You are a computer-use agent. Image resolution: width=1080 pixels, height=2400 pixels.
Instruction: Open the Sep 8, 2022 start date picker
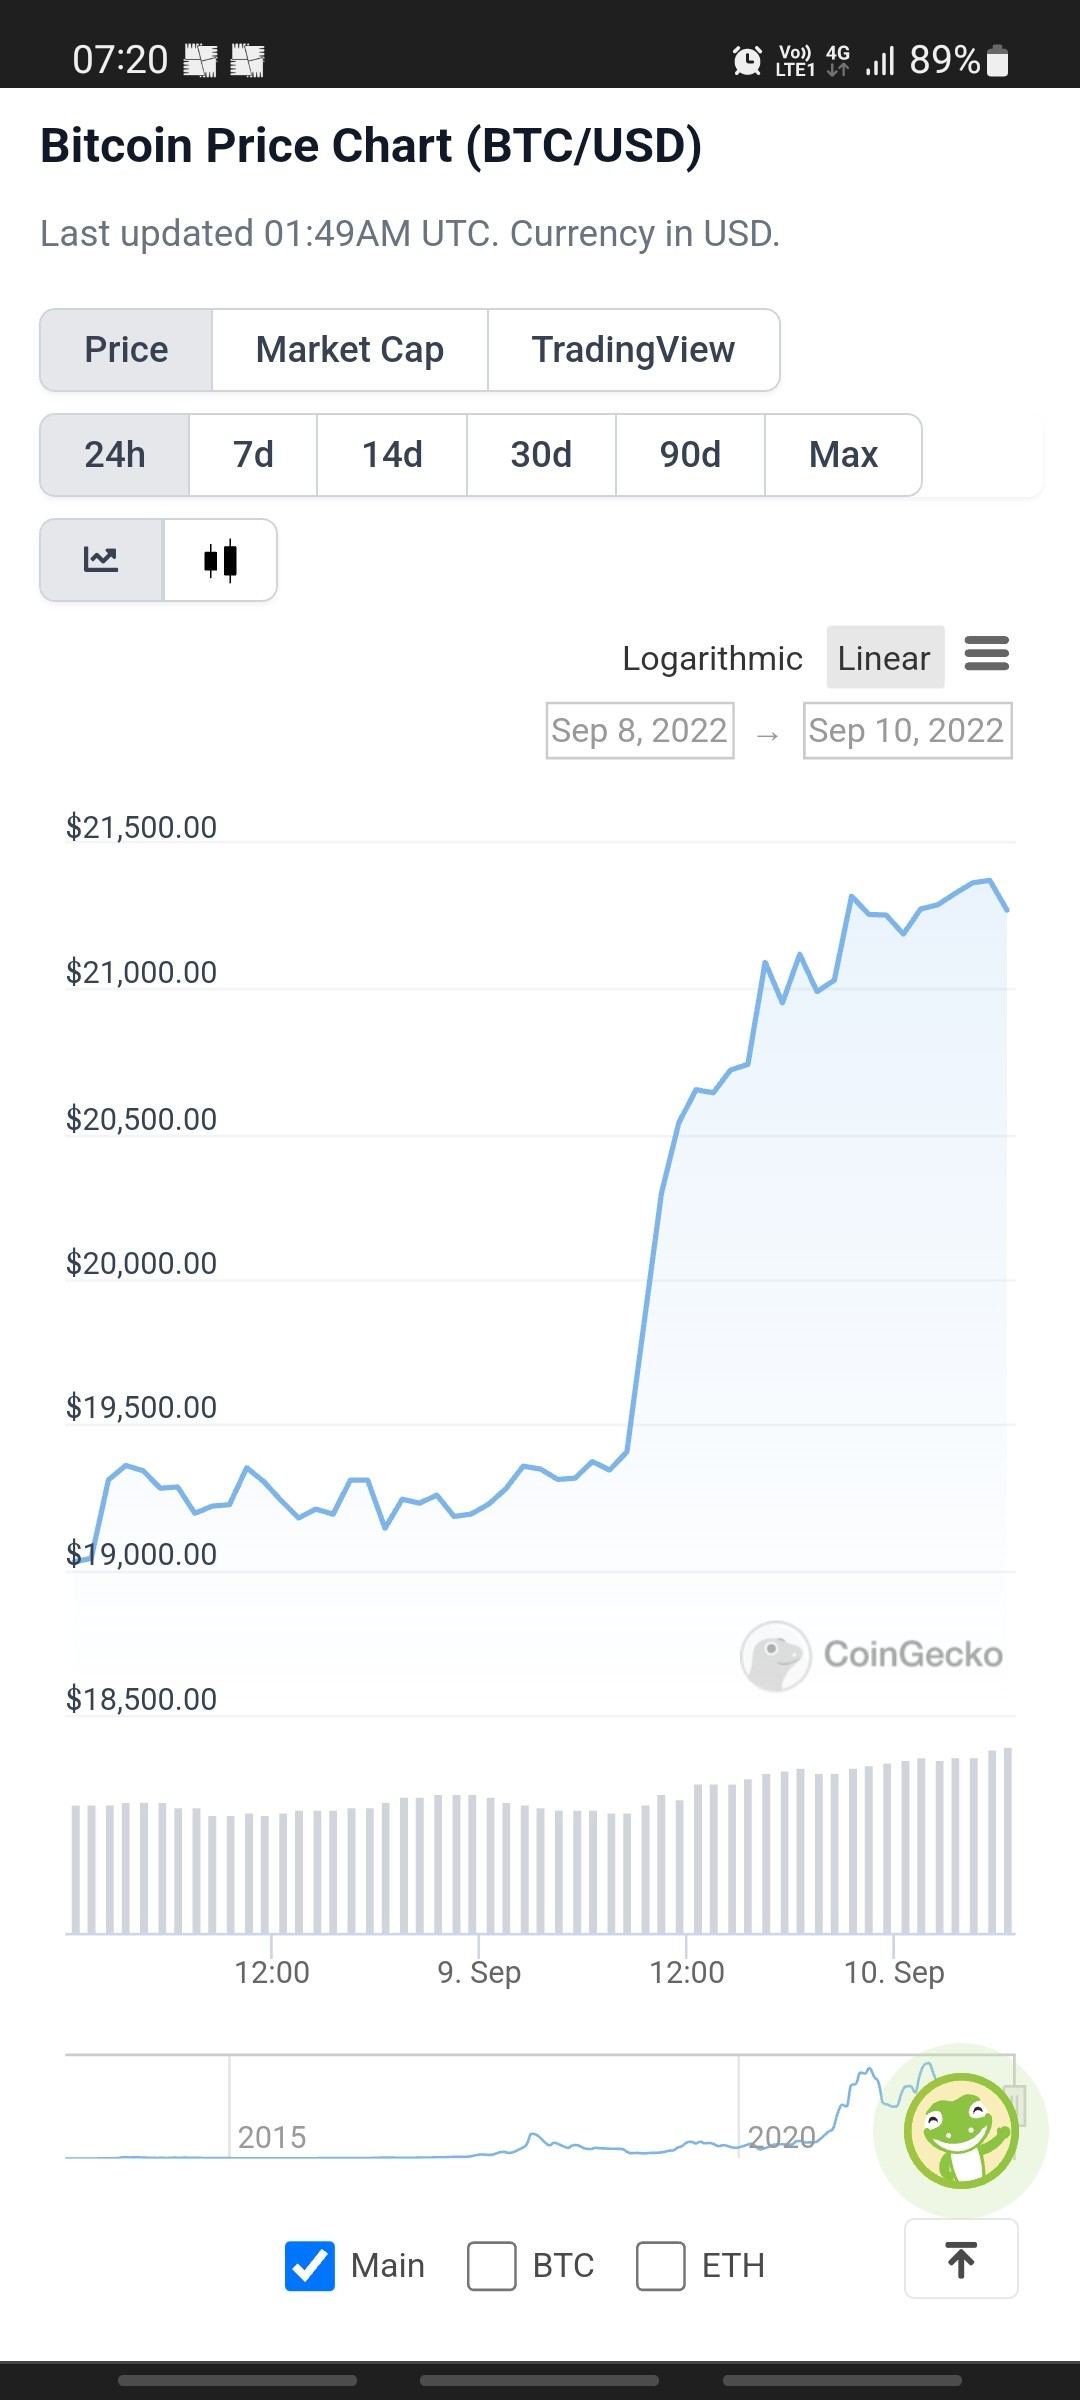coord(640,731)
